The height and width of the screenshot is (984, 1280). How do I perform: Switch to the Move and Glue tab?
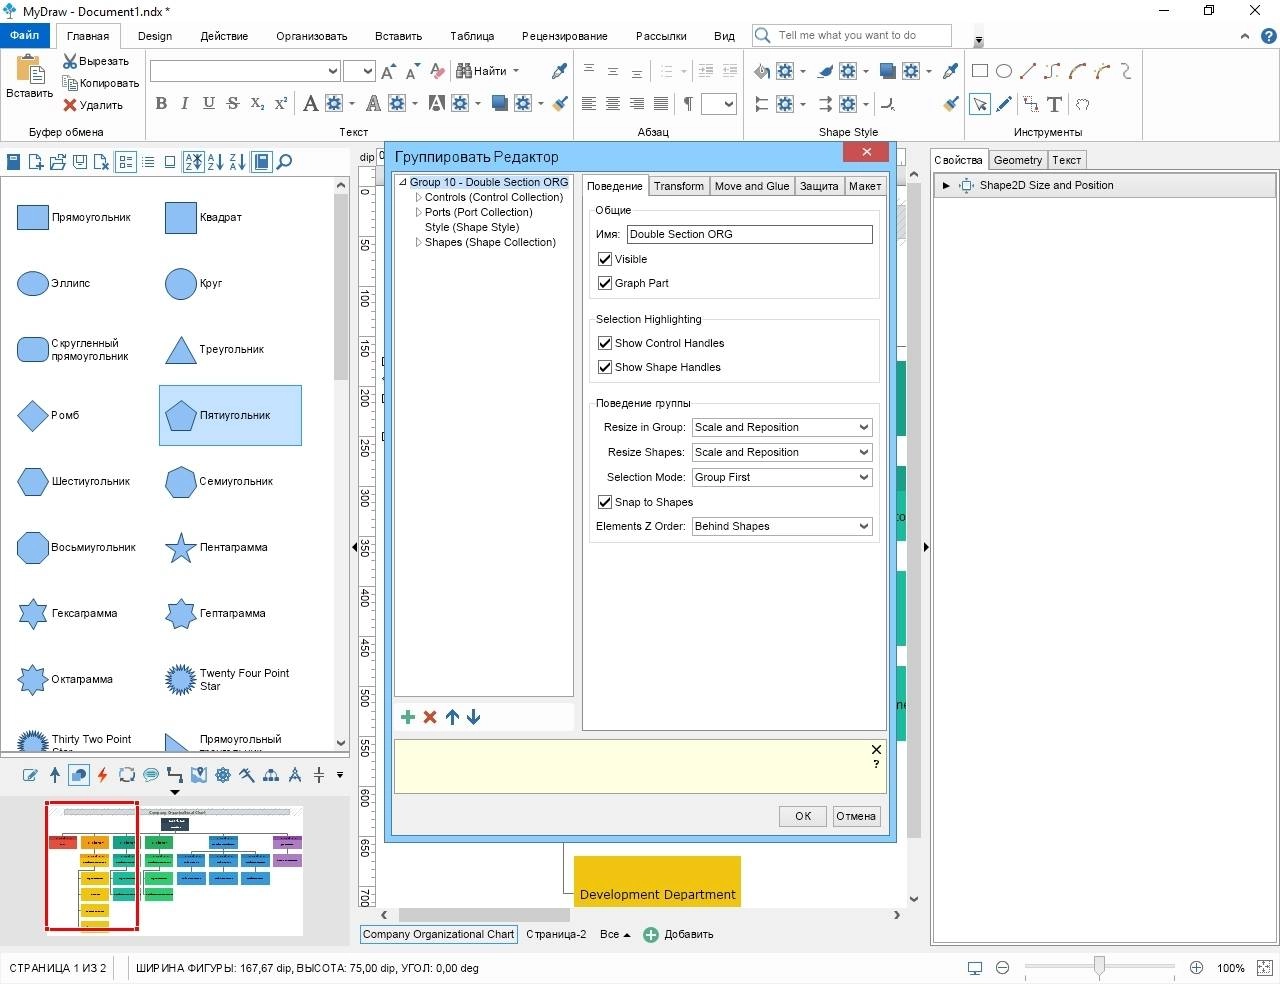click(x=752, y=186)
